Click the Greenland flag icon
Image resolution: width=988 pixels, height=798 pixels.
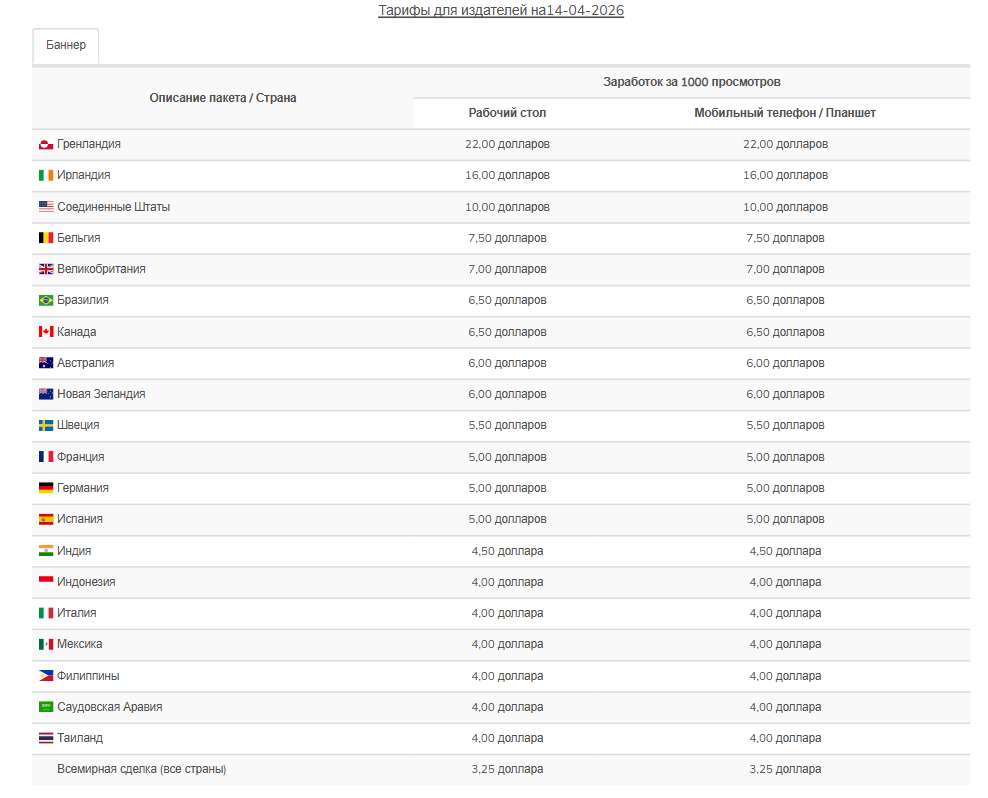[46, 145]
